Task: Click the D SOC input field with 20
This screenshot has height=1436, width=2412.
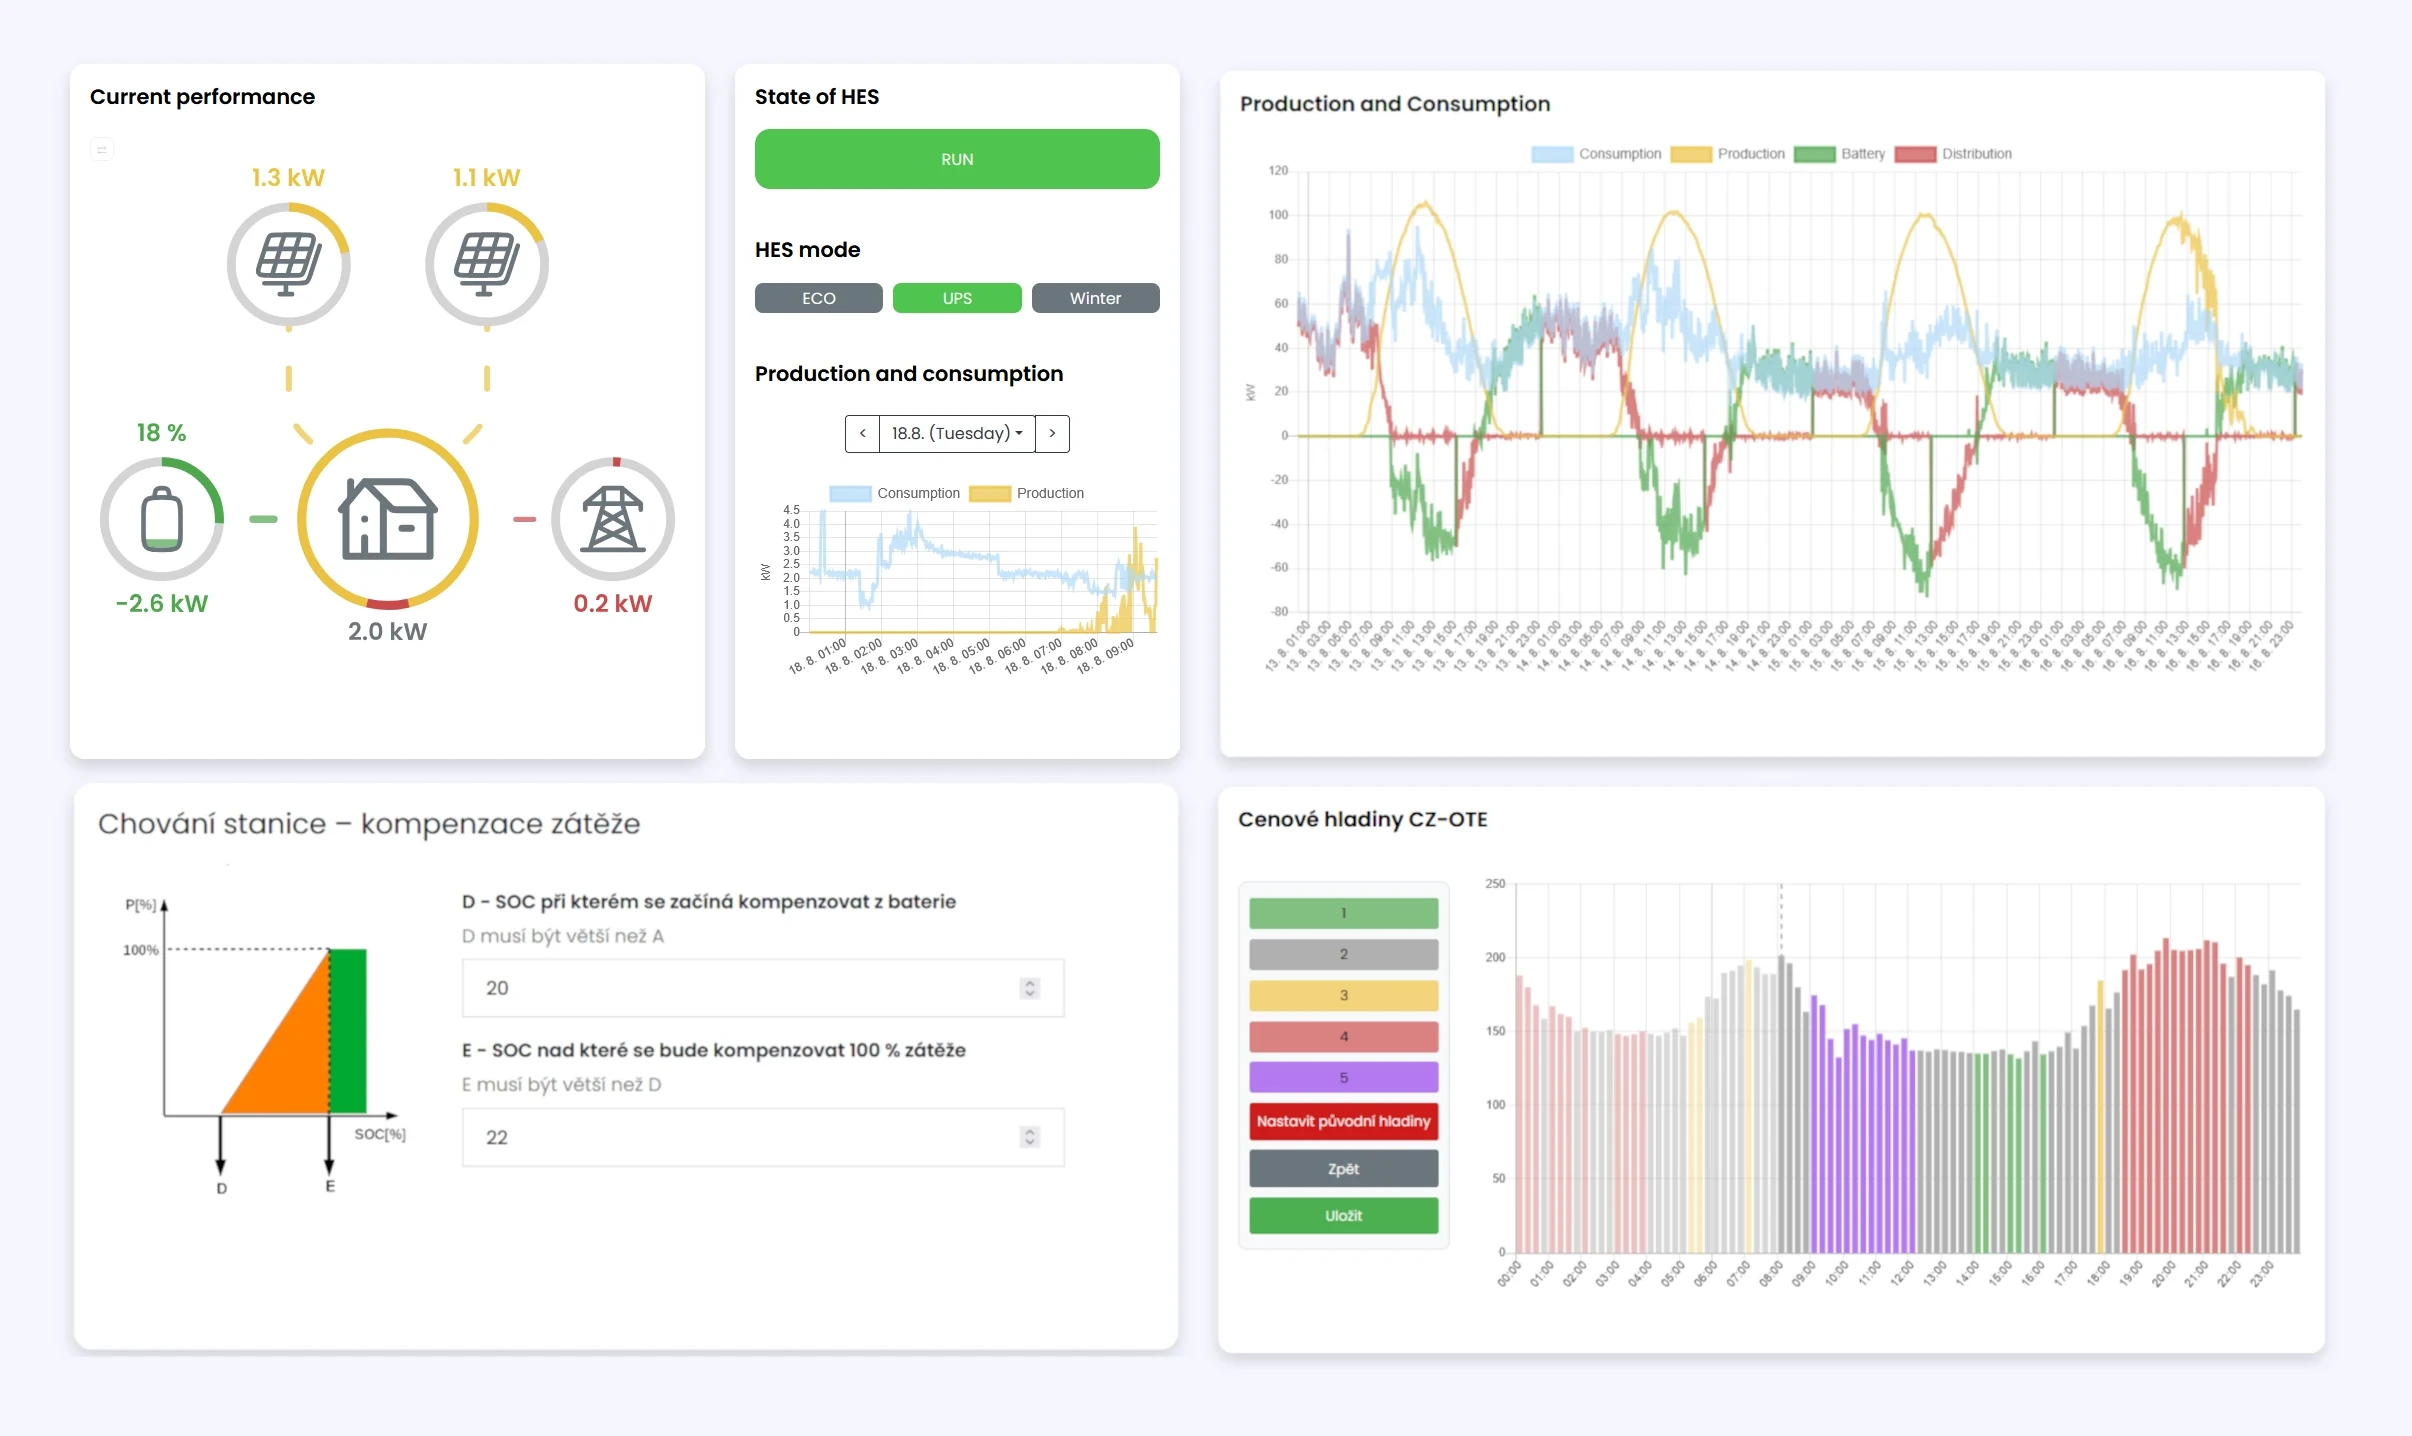Action: pos(763,988)
